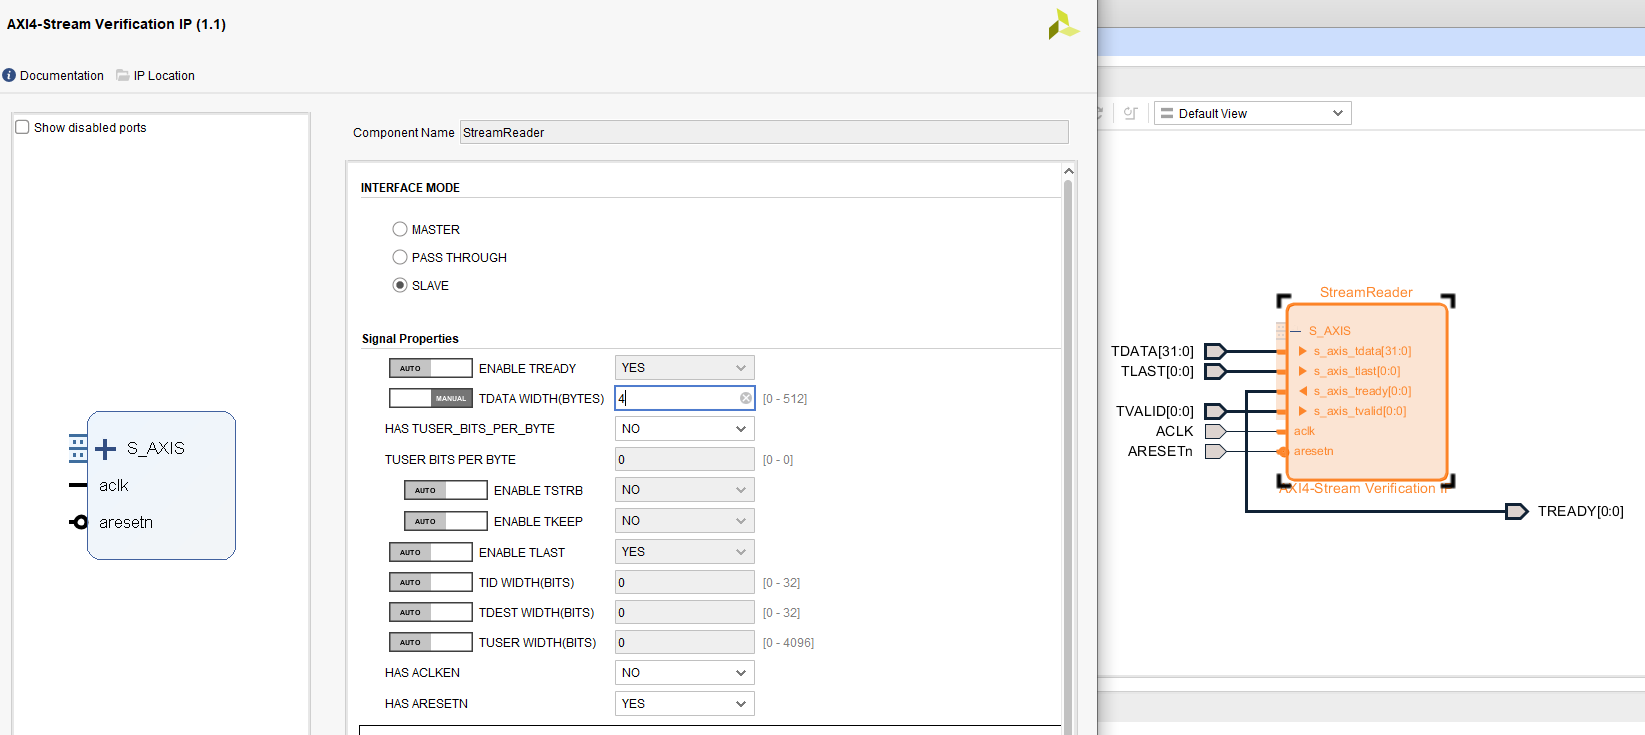Click the Component Name field
Viewport: 1645px width, 735px height.
[x=764, y=132]
